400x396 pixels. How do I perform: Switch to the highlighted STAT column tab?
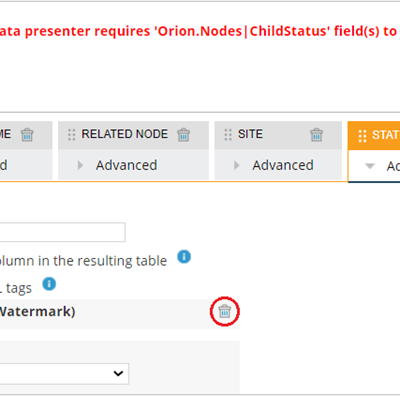click(x=374, y=135)
